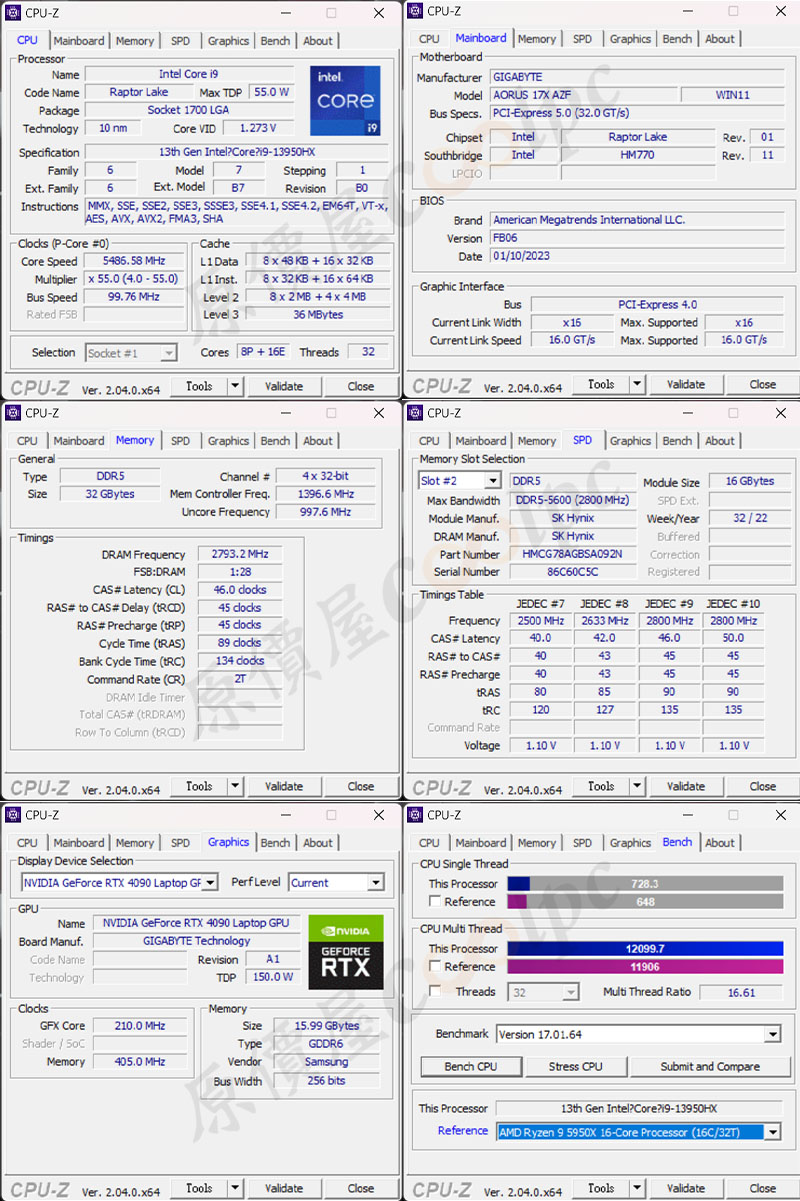Click CPU-Z title icon in the Mainboard tab window

coord(414,11)
